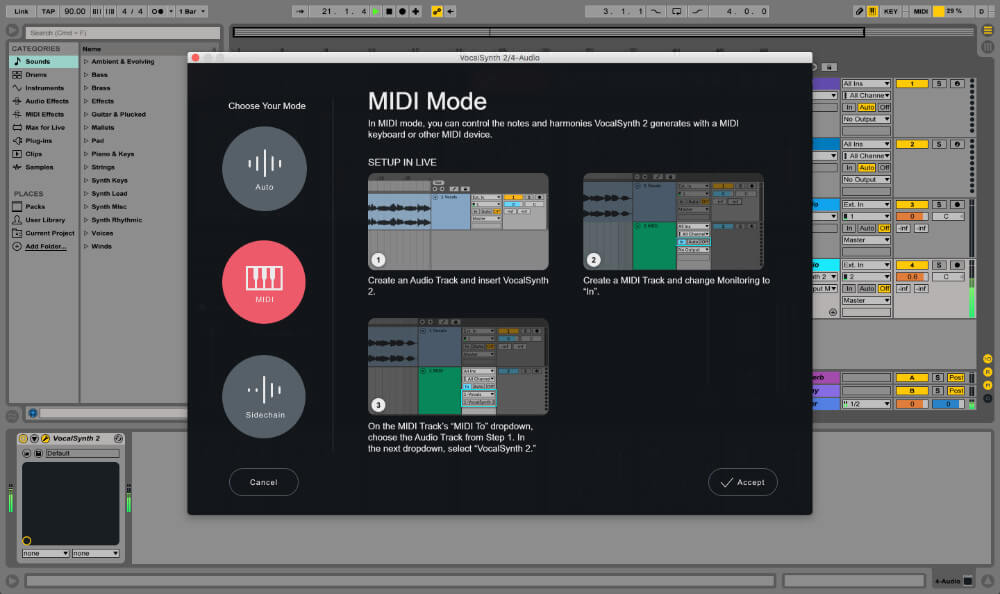The image size is (1000, 594).
Task: Set track 3 monitoring to In
Action: (849, 228)
